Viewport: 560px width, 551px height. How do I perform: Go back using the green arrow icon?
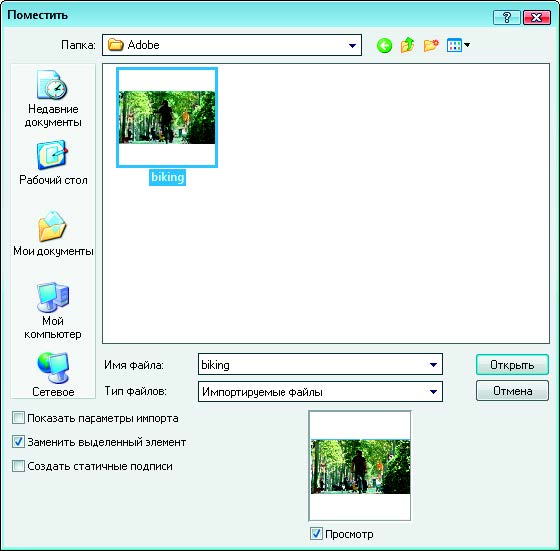tap(384, 46)
